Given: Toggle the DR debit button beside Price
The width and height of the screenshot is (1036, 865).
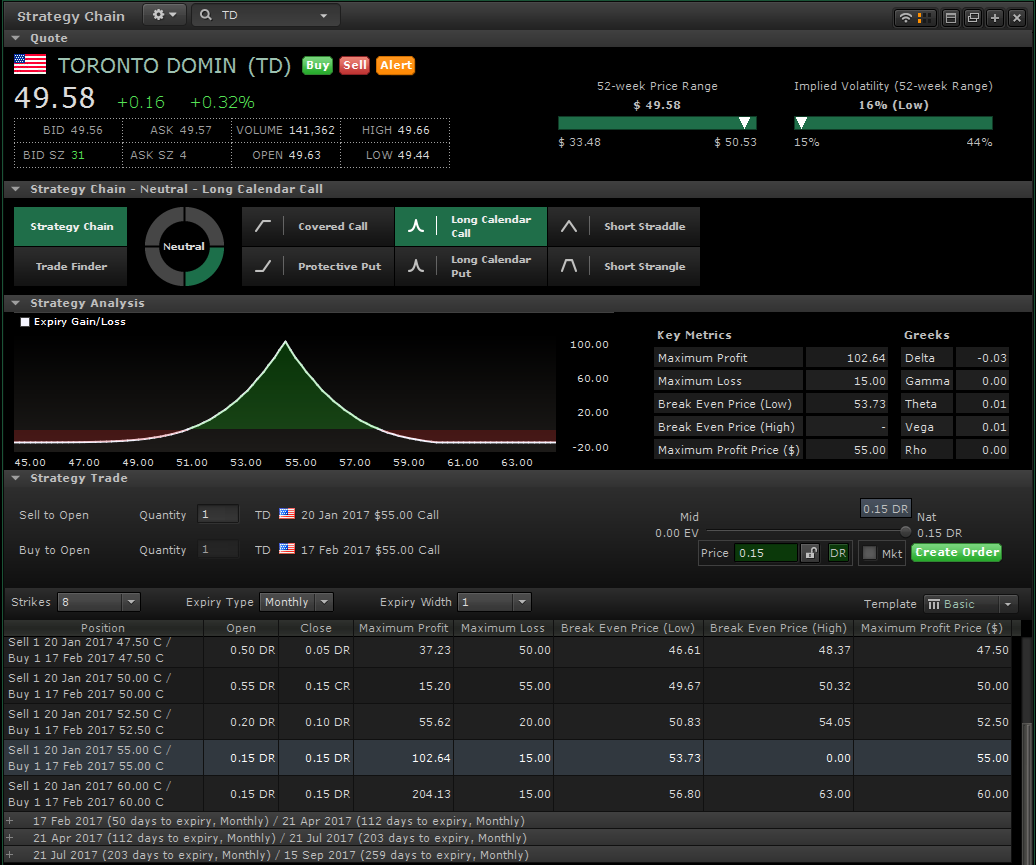Looking at the screenshot, I should pos(838,553).
